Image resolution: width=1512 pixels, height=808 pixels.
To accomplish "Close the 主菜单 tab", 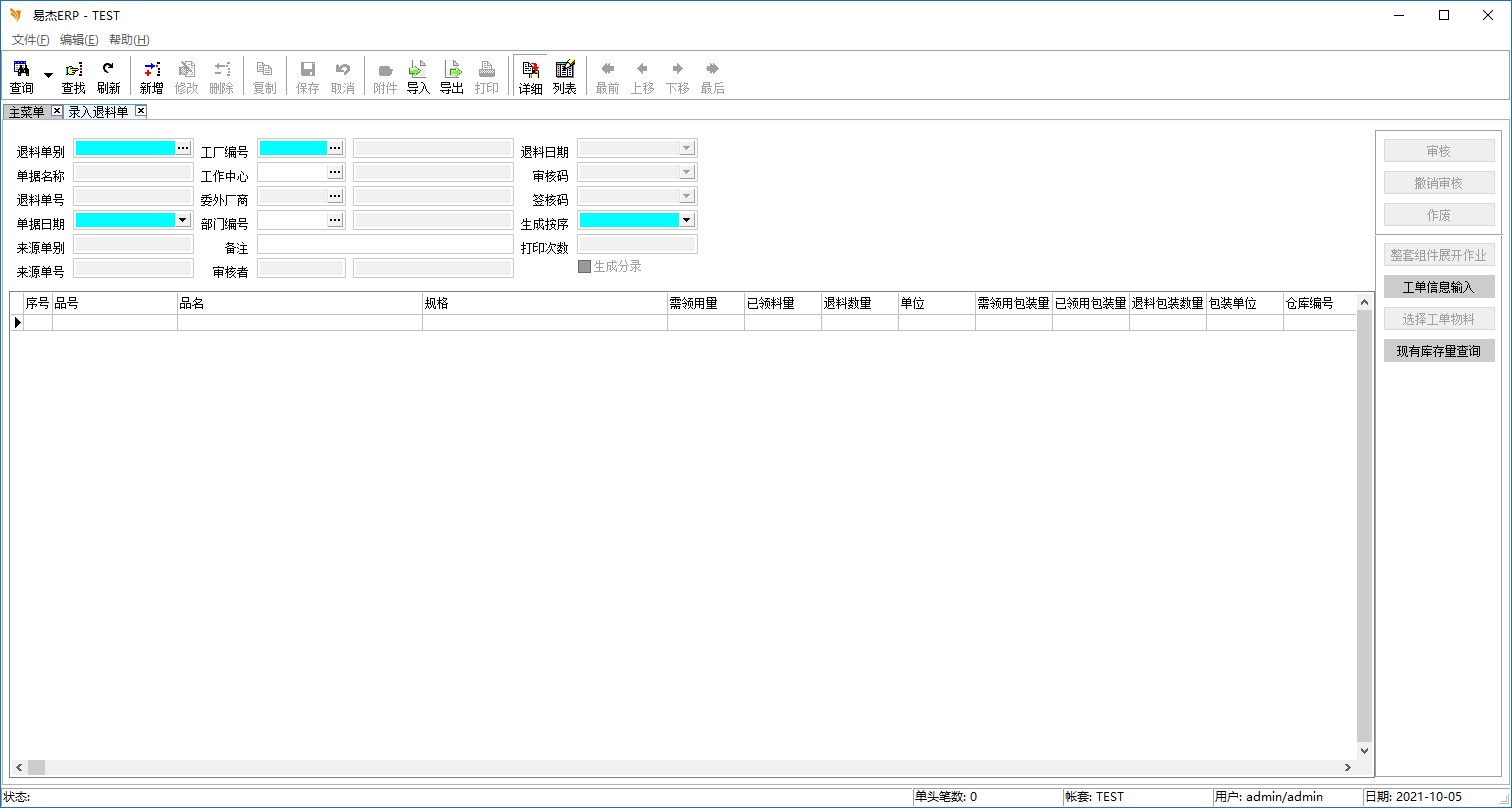I will [x=56, y=111].
